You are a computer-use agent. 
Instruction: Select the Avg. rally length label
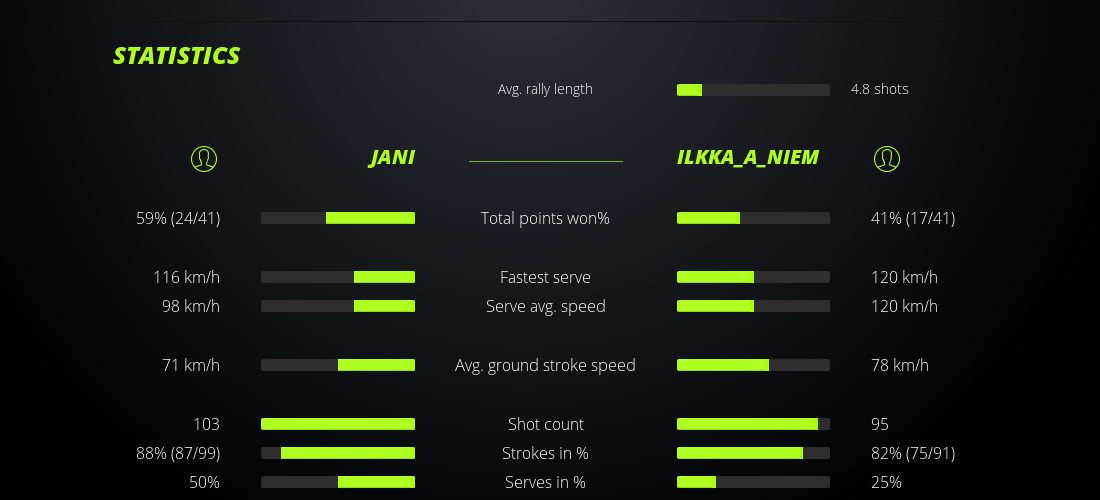click(x=545, y=89)
